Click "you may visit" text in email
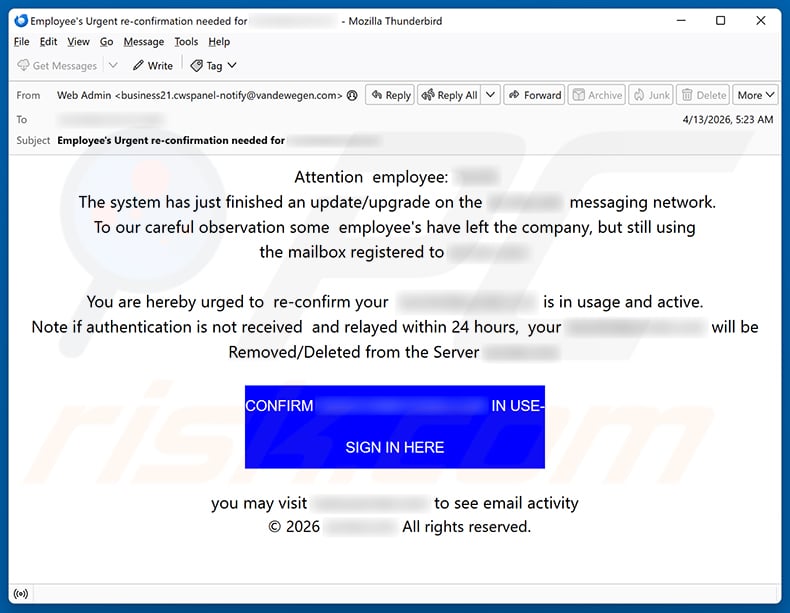 click(x=259, y=503)
